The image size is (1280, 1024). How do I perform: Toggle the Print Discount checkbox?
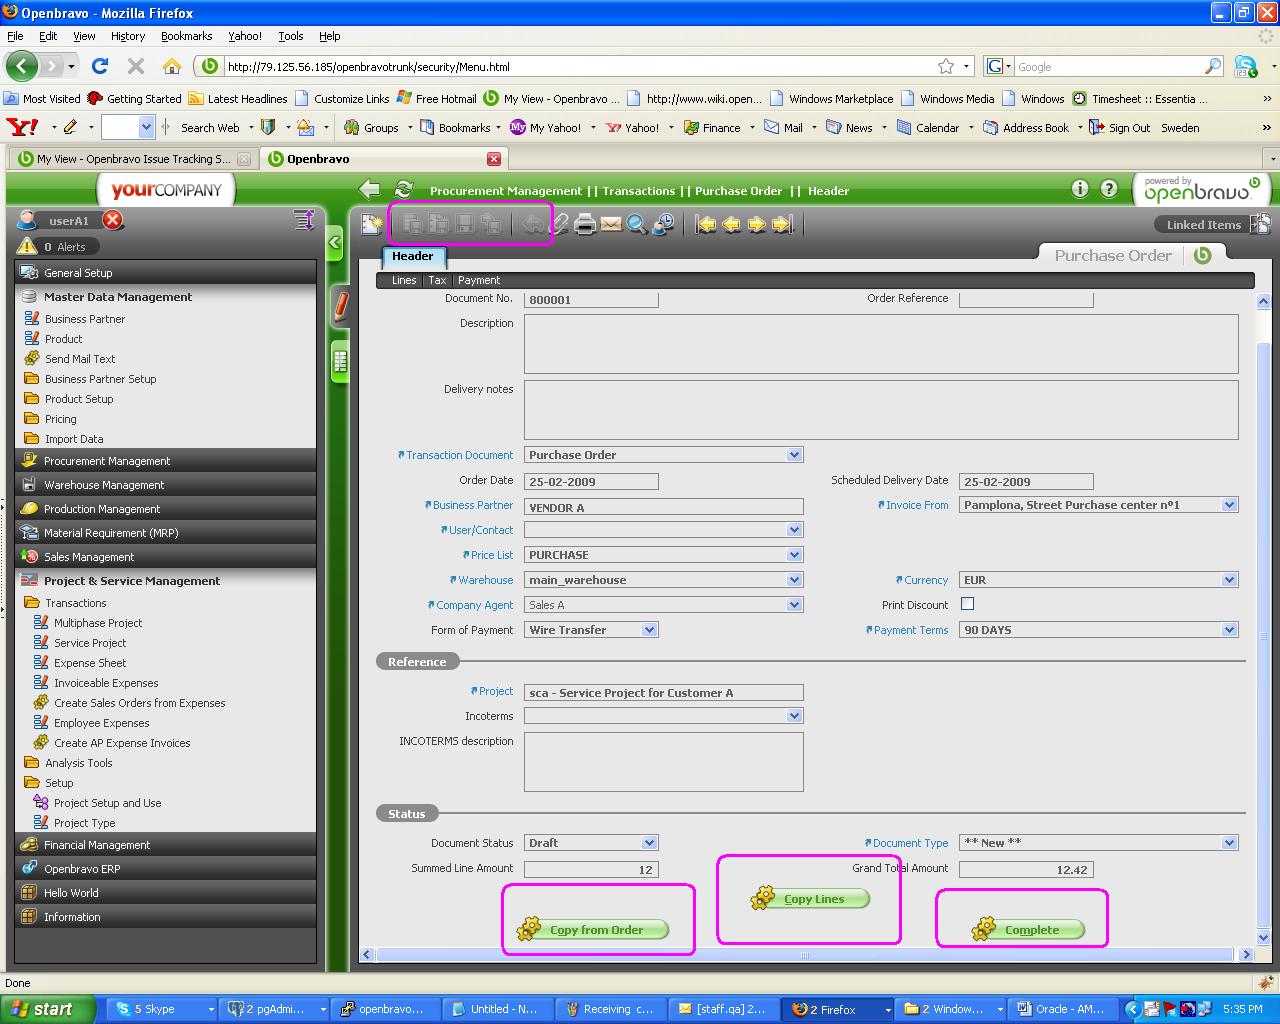pos(967,604)
